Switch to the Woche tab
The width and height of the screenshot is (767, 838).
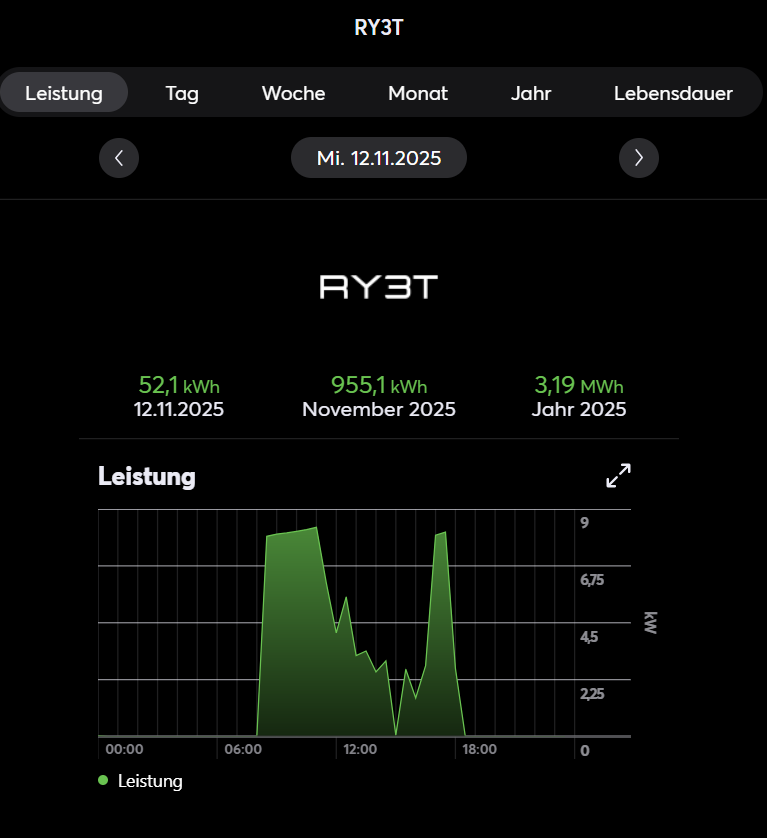point(293,93)
